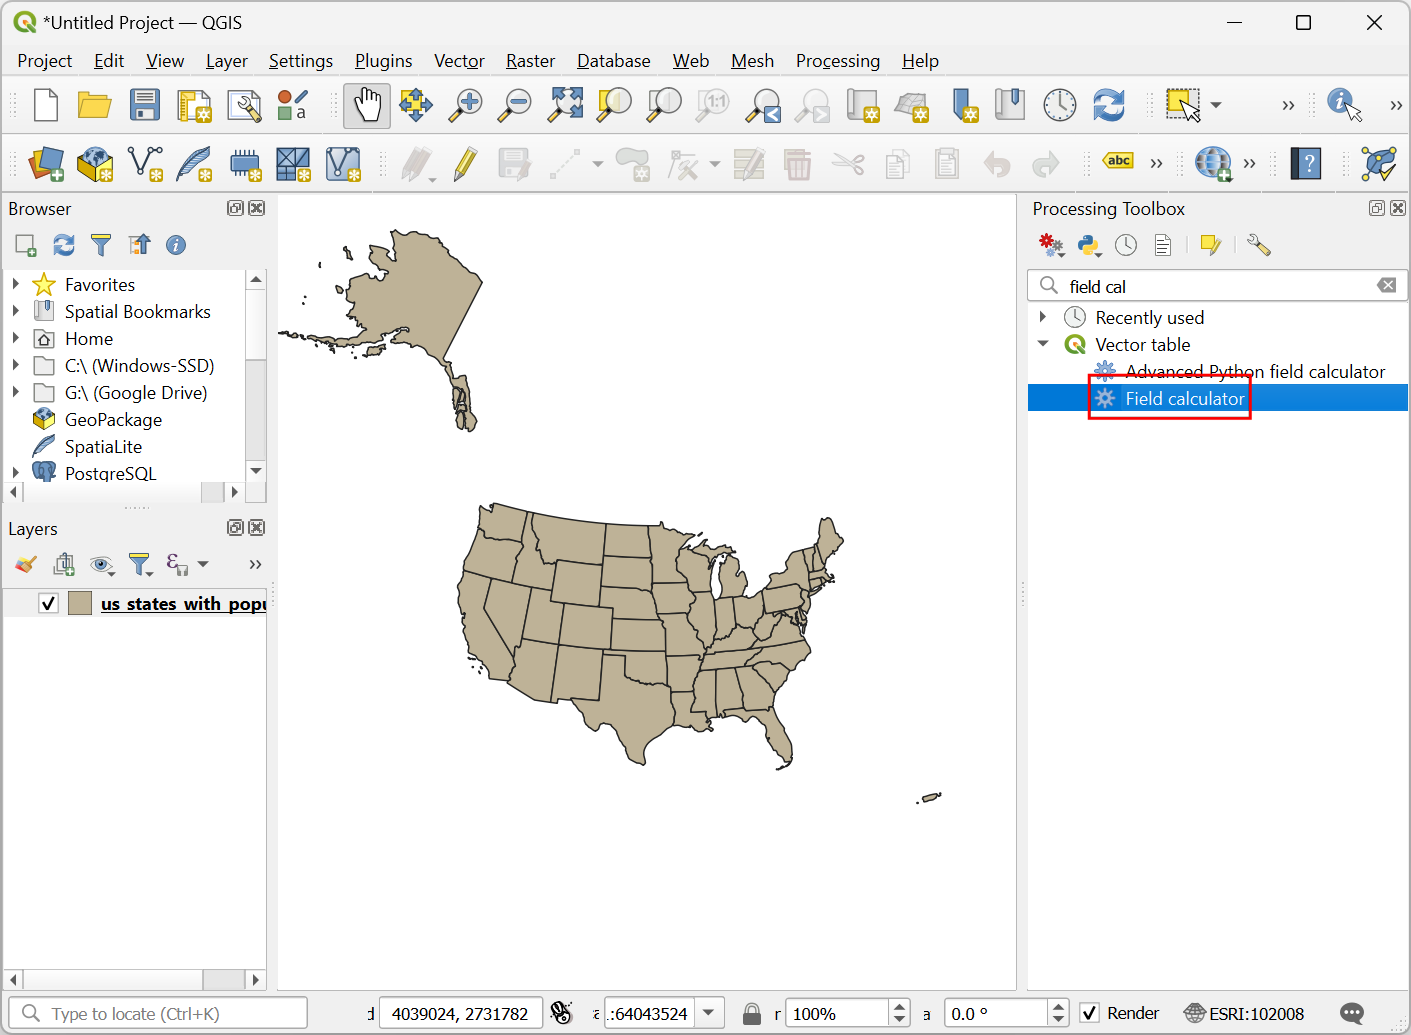Expand the Recently used toolbox group

1043,317
